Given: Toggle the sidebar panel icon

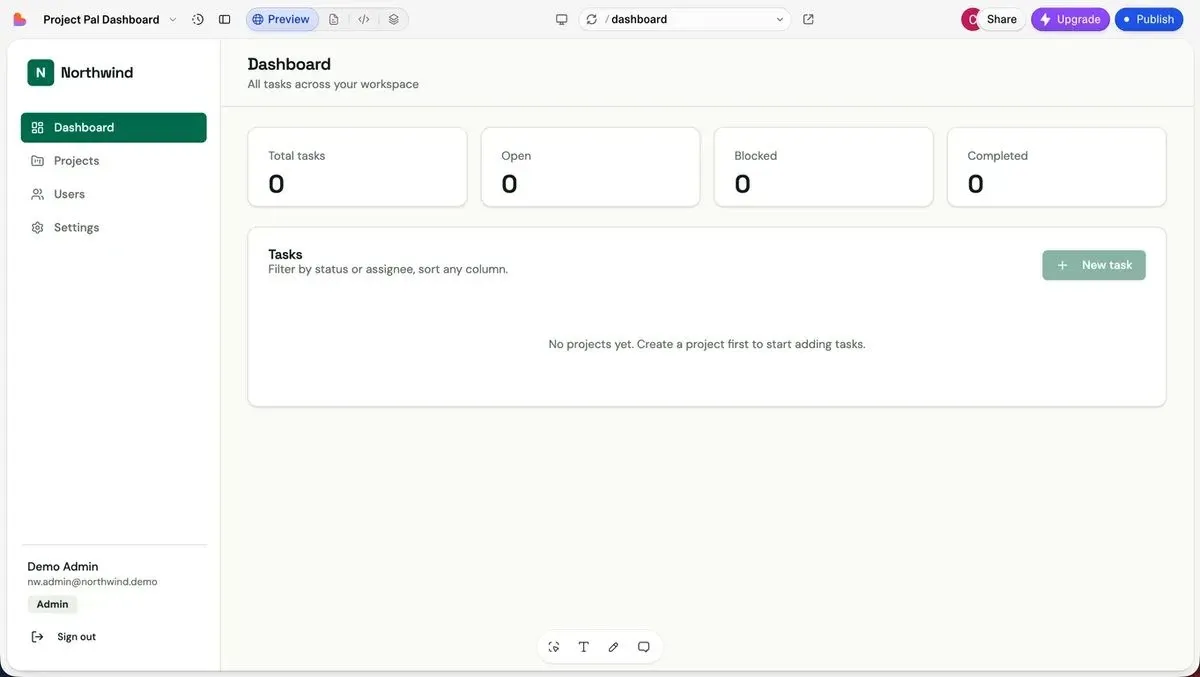Looking at the screenshot, I should tap(225, 19).
